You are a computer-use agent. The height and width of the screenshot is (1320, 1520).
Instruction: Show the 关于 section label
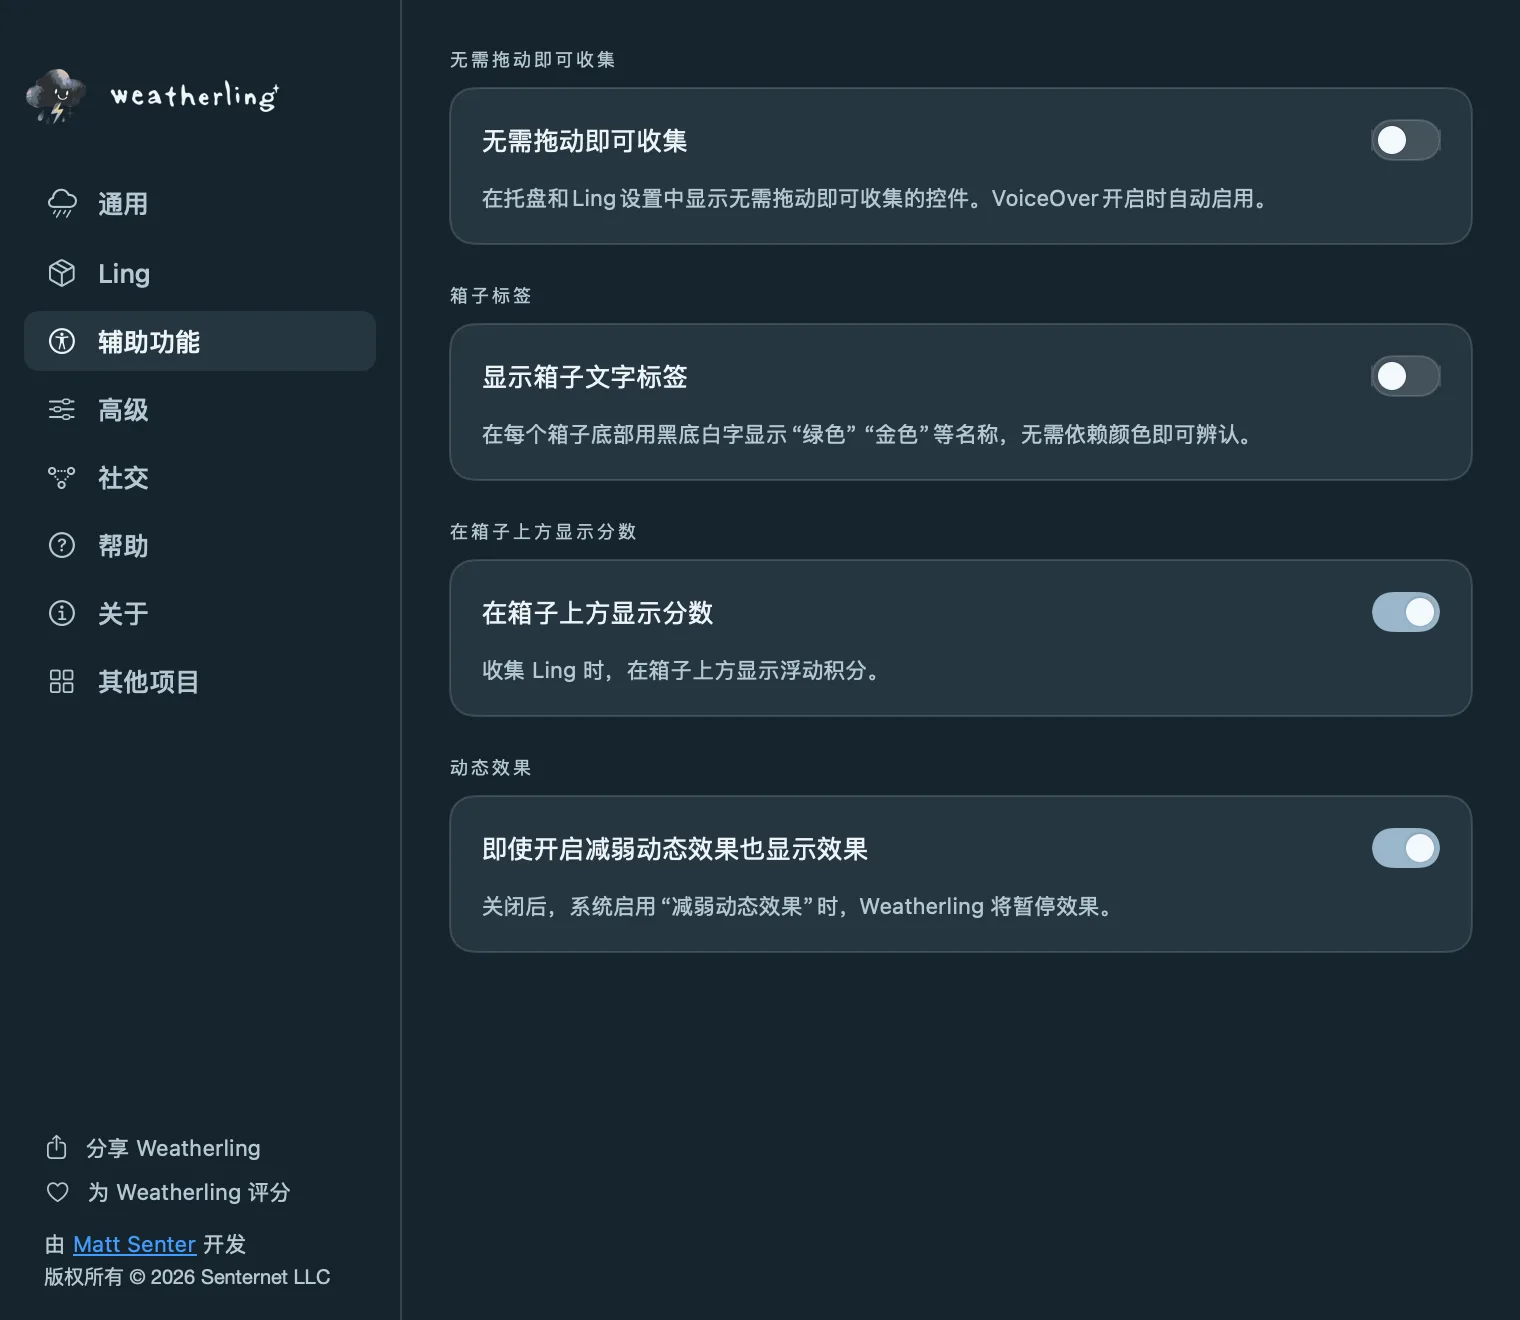(123, 614)
